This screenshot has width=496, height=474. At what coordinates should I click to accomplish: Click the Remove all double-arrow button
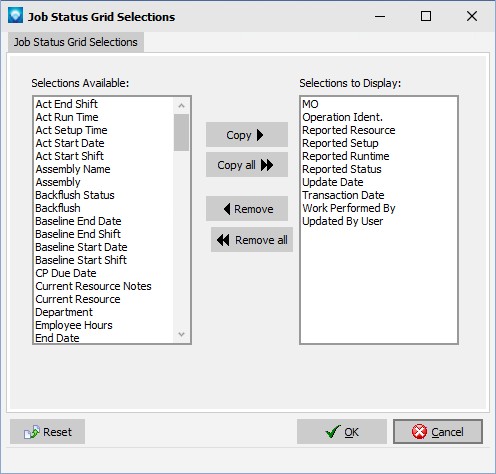pyautogui.click(x=252, y=240)
